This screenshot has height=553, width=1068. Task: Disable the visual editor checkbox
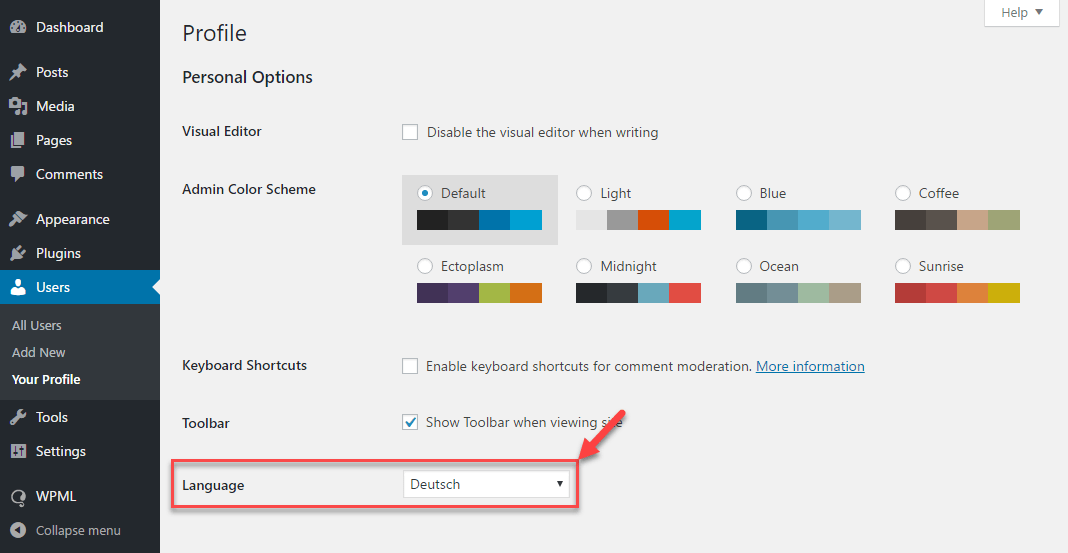pos(410,132)
